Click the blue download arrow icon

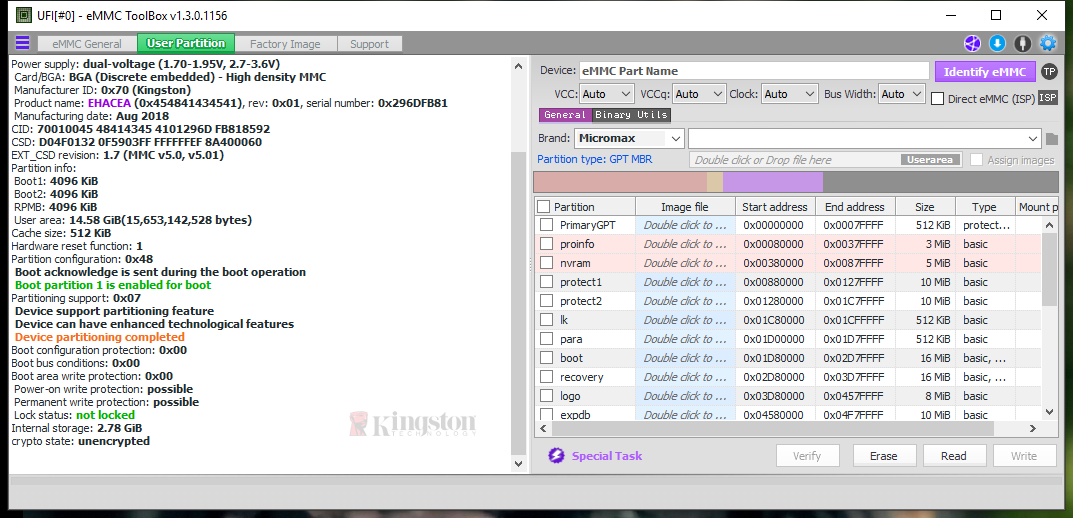click(x=997, y=43)
